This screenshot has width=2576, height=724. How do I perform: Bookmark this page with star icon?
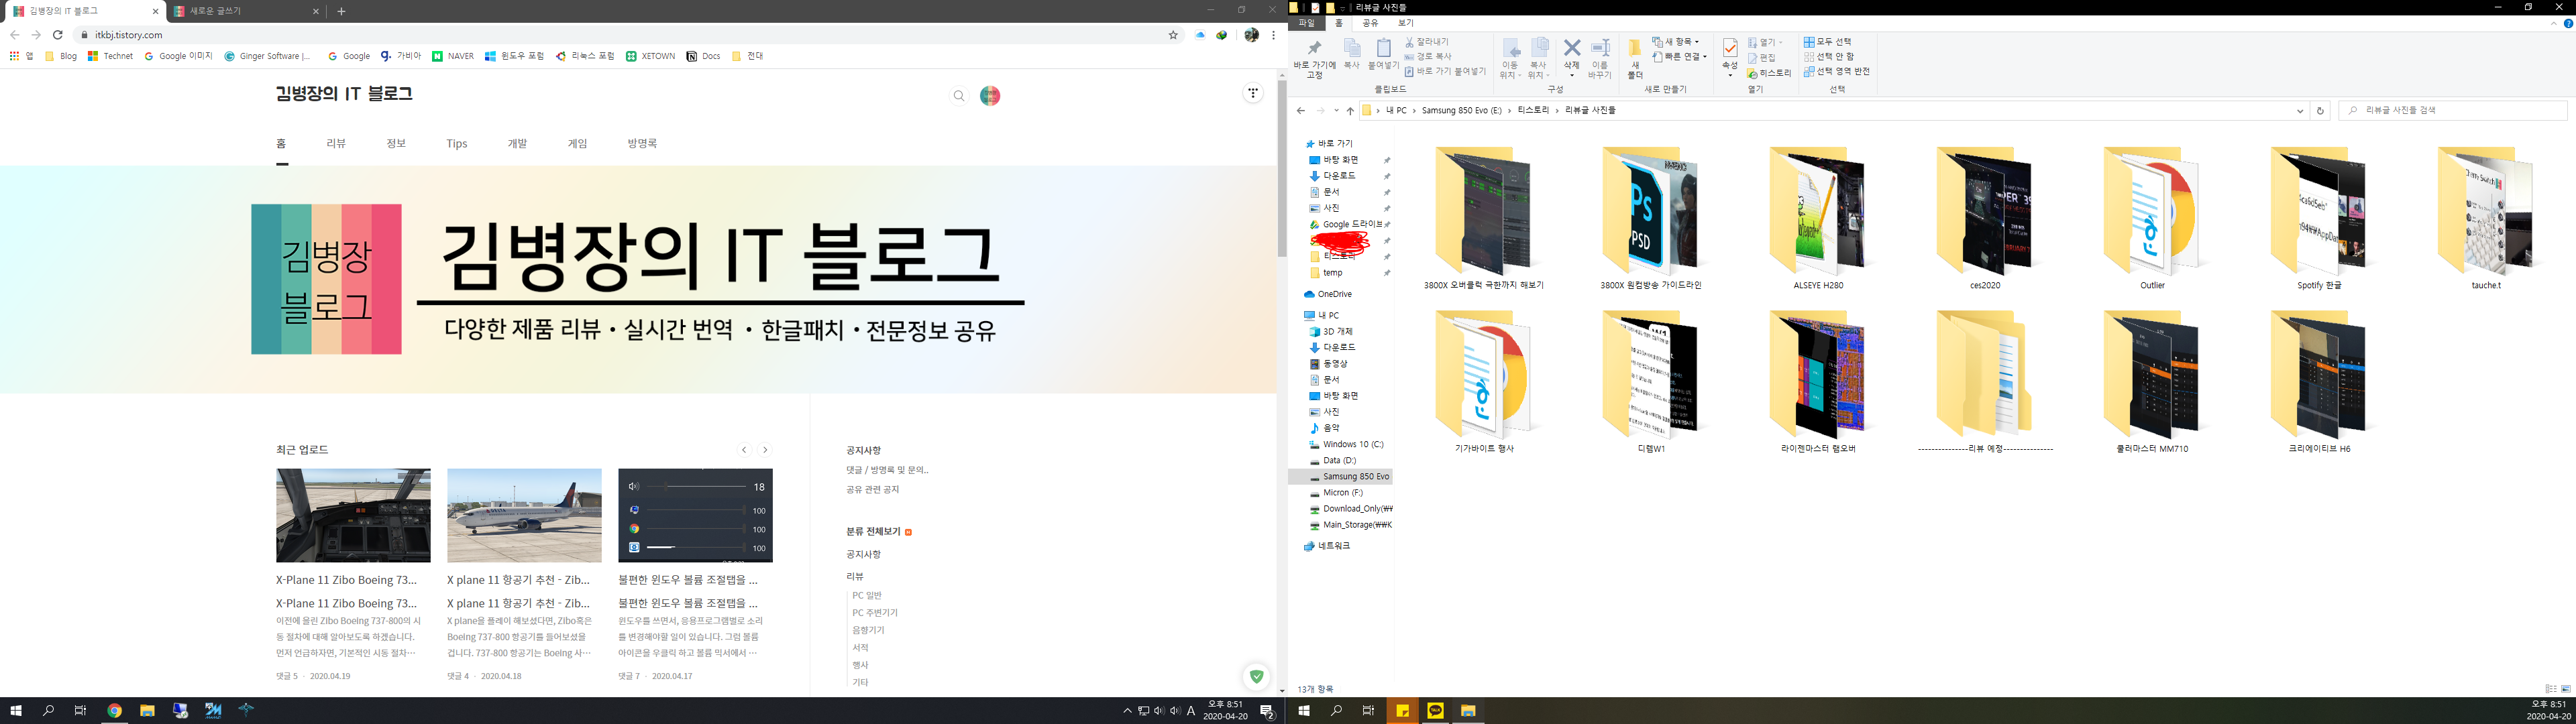pyautogui.click(x=1173, y=35)
